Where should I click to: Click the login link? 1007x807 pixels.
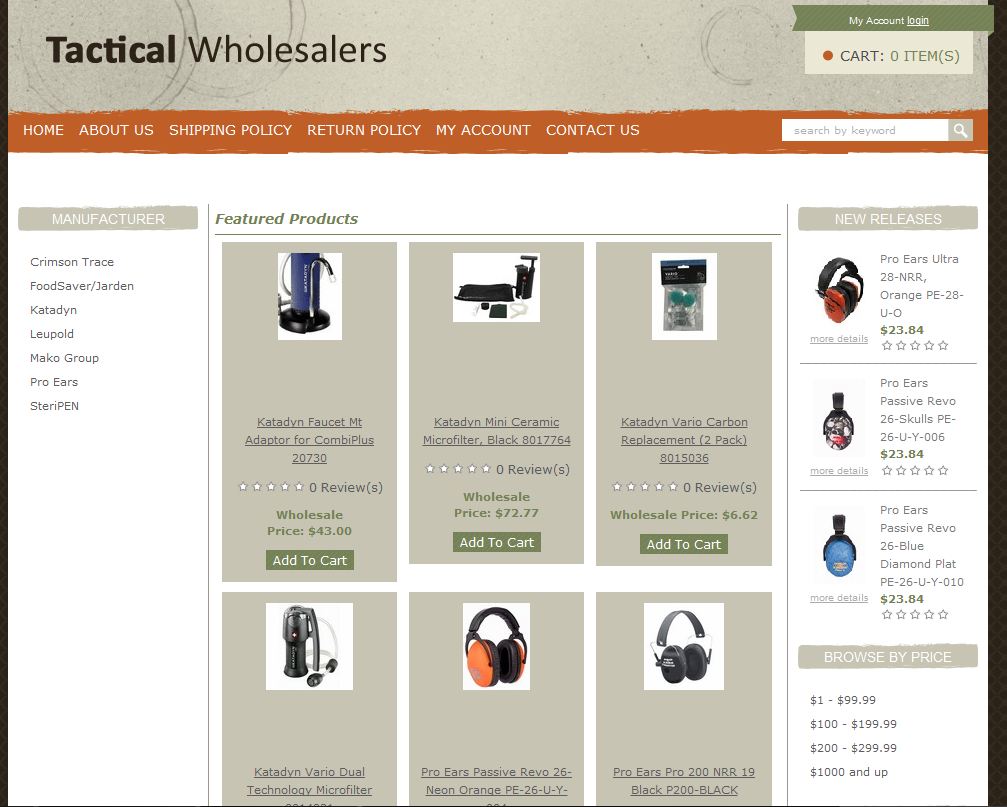point(918,21)
